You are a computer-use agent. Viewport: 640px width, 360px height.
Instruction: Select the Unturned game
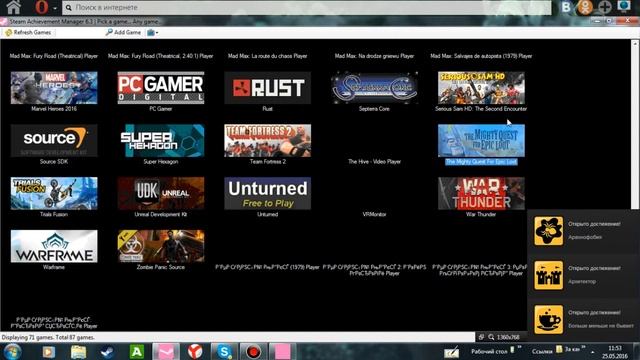[x=267, y=197]
